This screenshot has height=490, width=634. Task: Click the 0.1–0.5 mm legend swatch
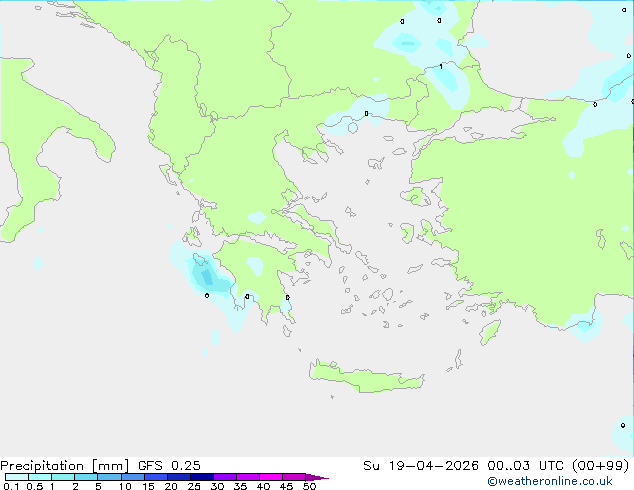click(x=17, y=477)
